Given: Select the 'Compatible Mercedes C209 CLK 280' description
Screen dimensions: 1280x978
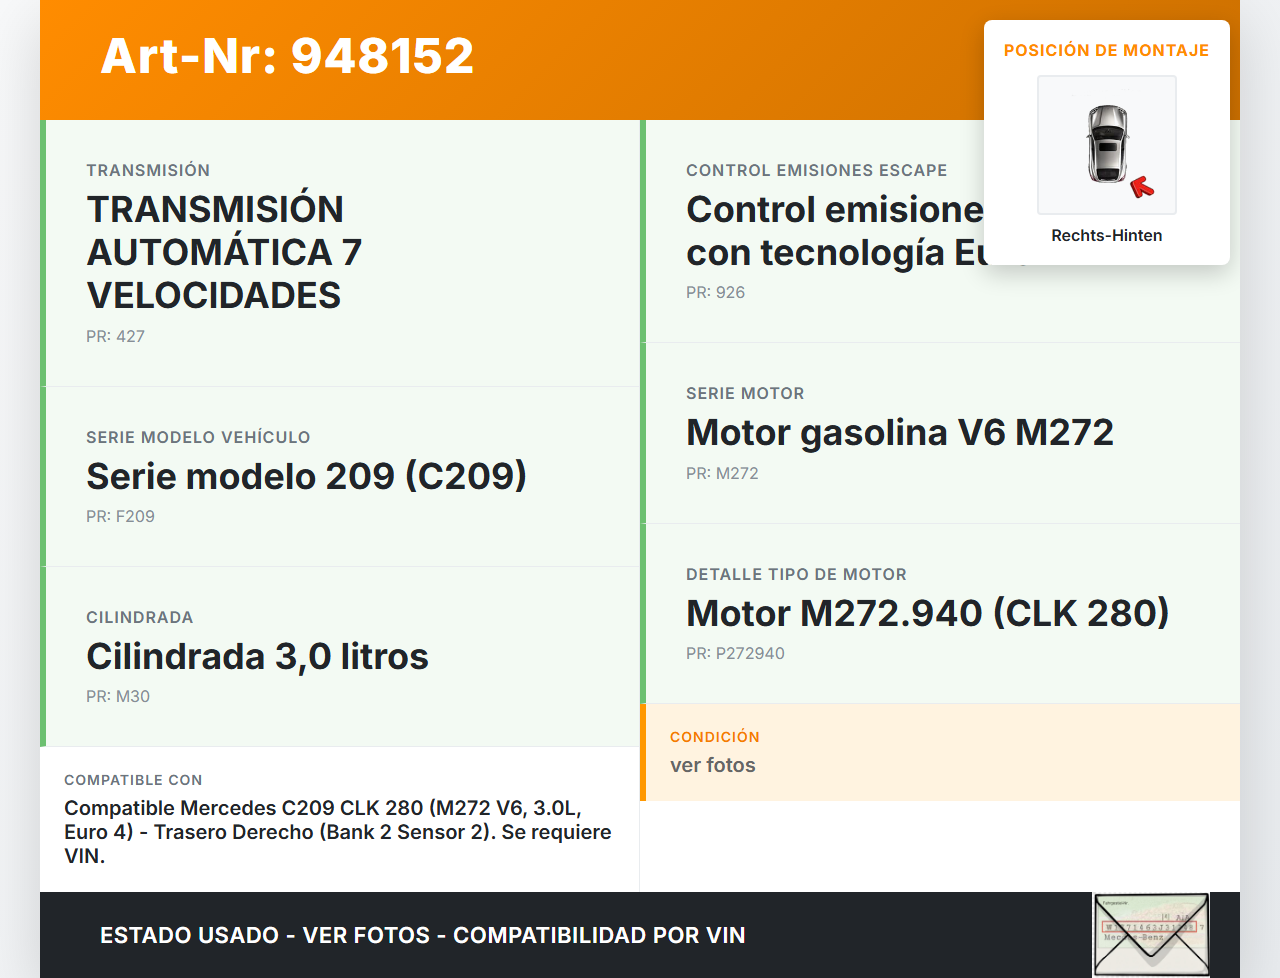Looking at the screenshot, I should (x=338, y=832).
